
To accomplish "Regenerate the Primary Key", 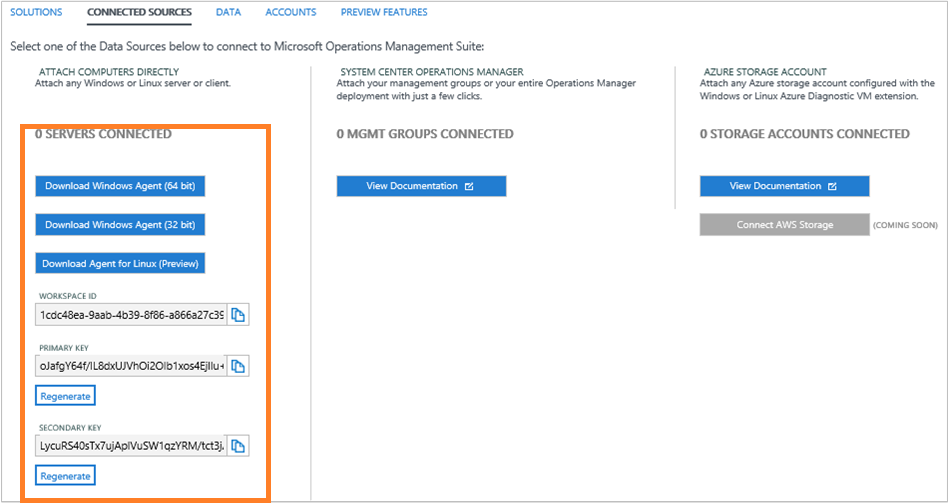I will point(66,396).
